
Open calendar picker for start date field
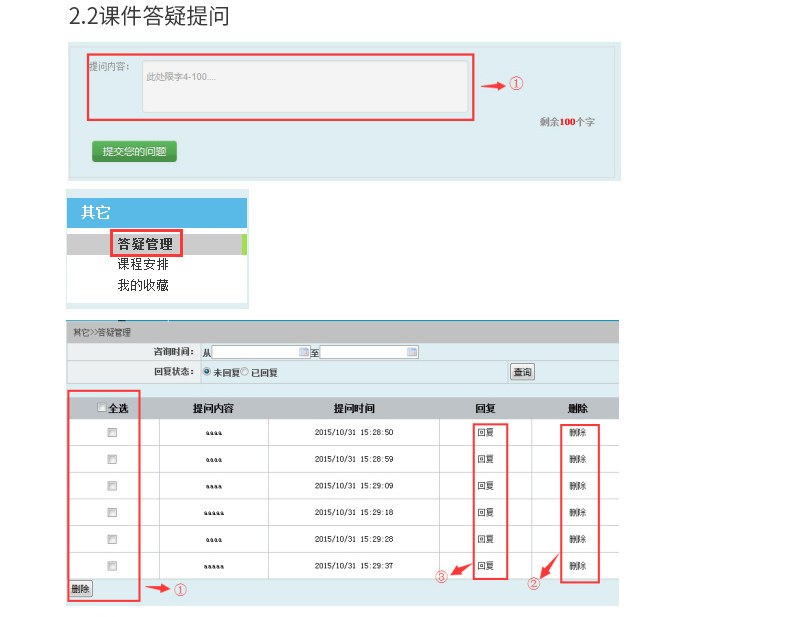click(304, 352)
